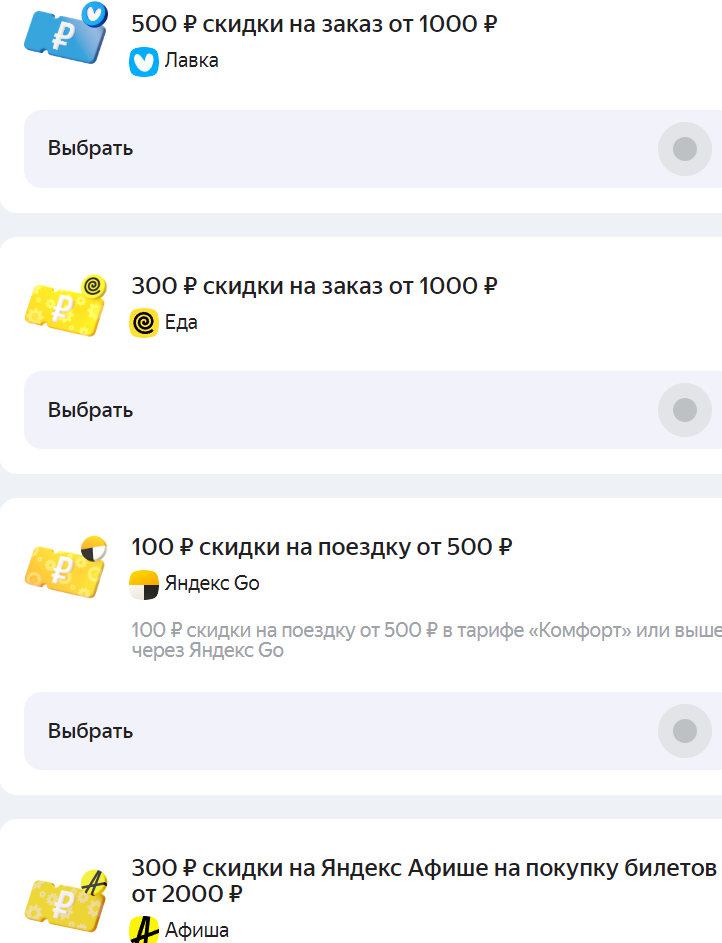Image resolution: width=722 pixels, height=943 pixels.
Task: Click the small Lavka heart logo
Action: click(x=144, y=62)
